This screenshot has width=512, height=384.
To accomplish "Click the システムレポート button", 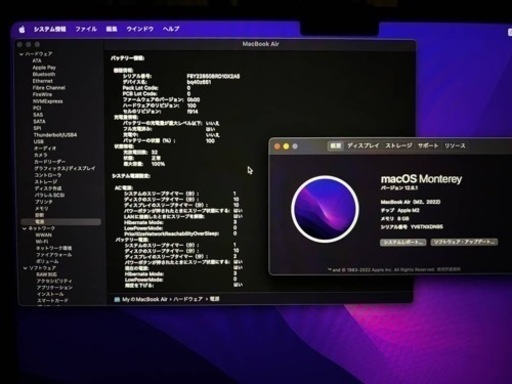I will tap(403, 242).
